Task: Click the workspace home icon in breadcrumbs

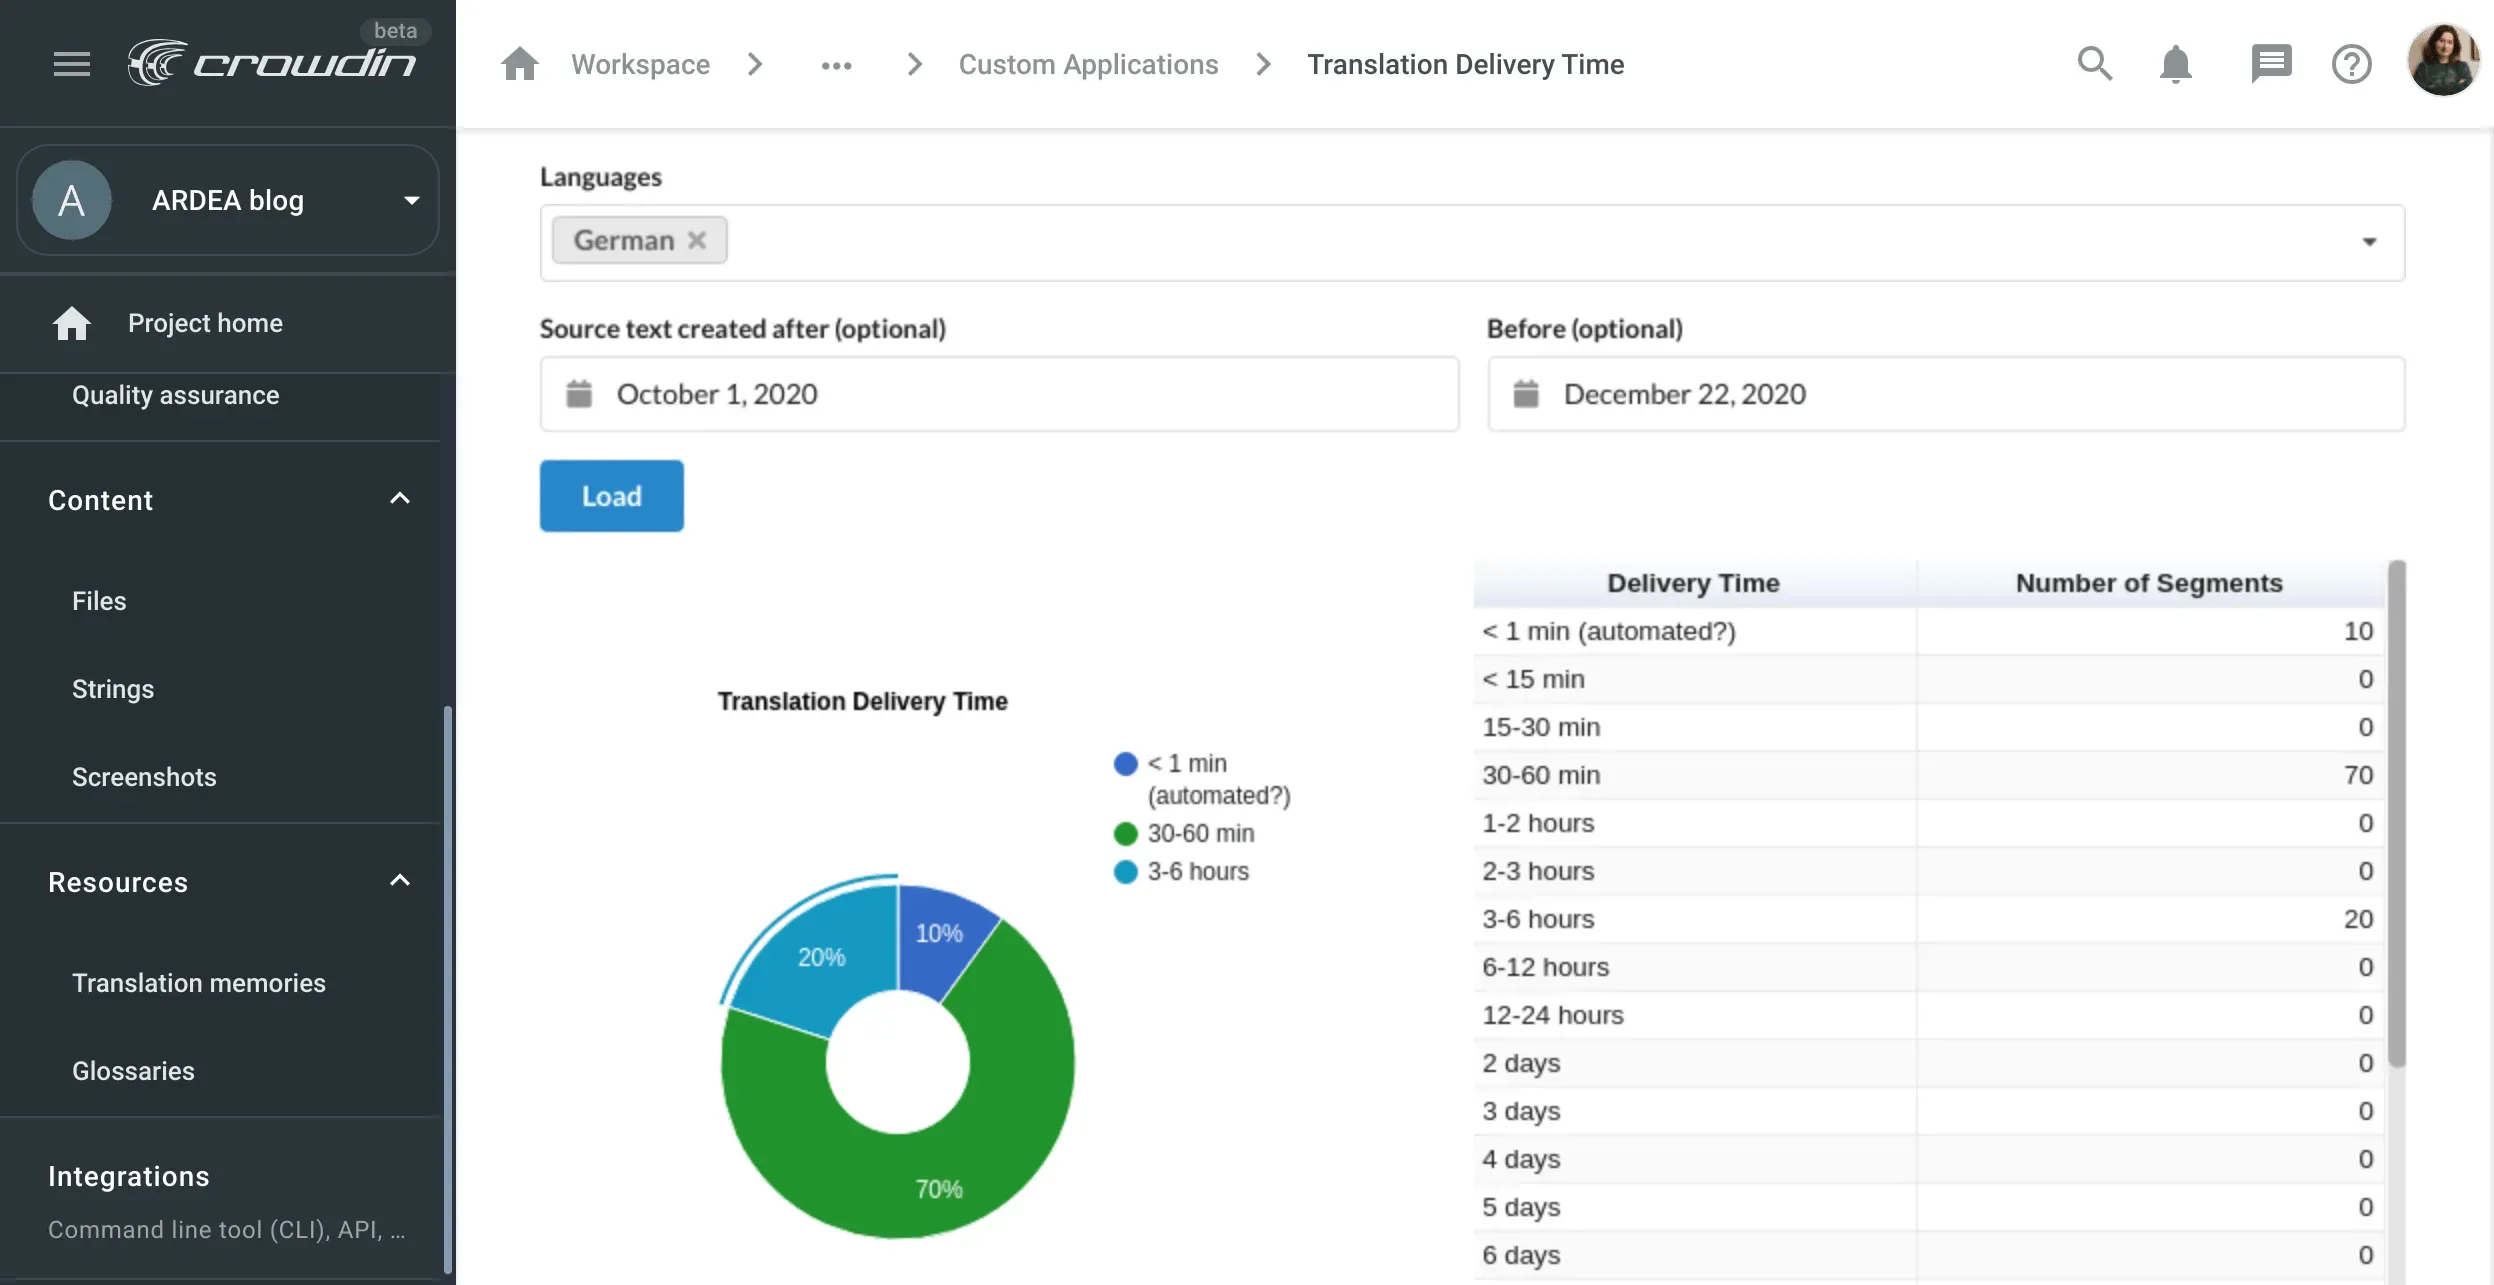Action: pyautogui.click(x=519, y=63)
